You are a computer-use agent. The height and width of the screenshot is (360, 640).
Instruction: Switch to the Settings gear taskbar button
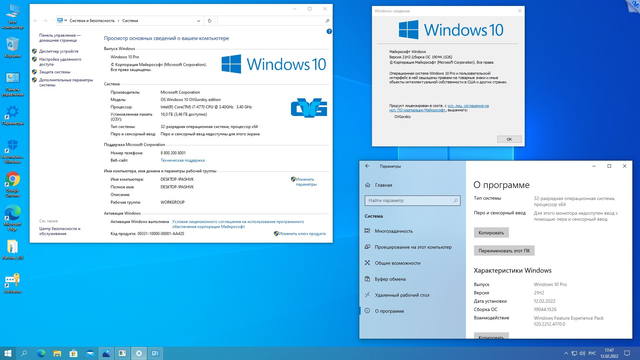pyautogui.click(x=139, y=353)
